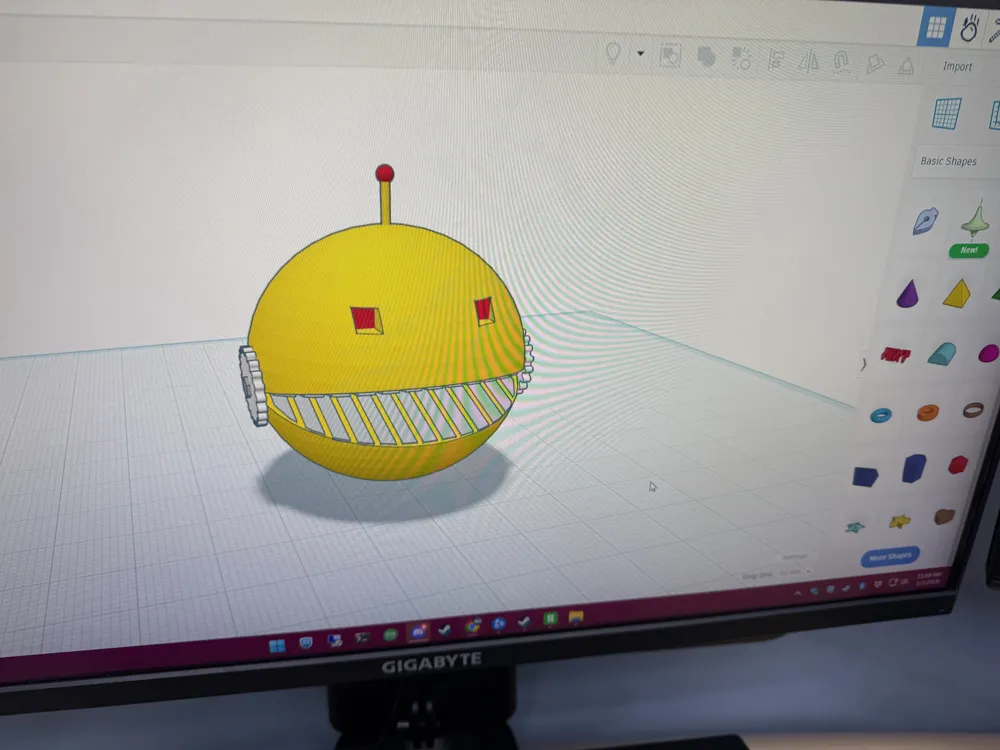Pick the brown ring shape
This screenshot has width=1000, height=750.
click(973, 410)
